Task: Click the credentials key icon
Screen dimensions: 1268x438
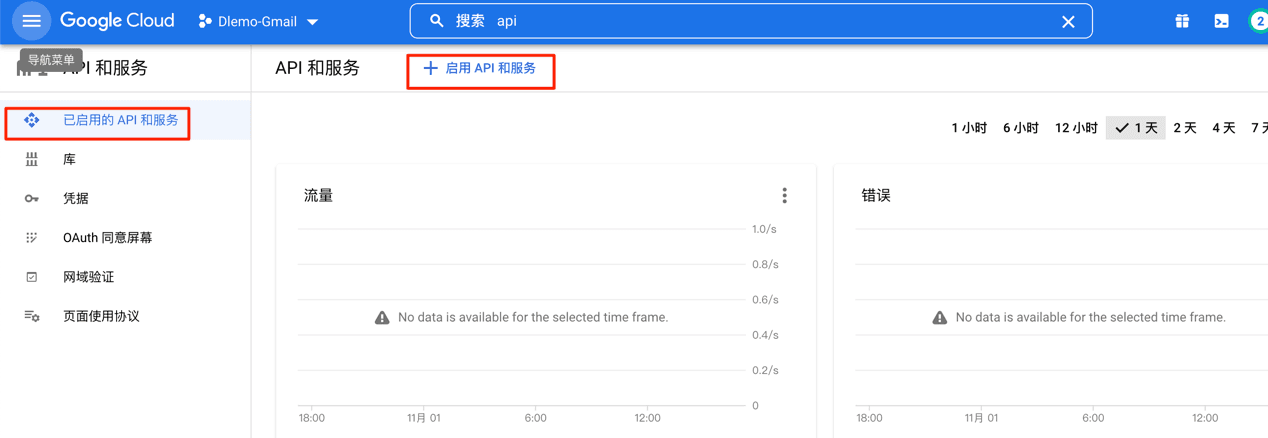Action: [x=32, y=199]
